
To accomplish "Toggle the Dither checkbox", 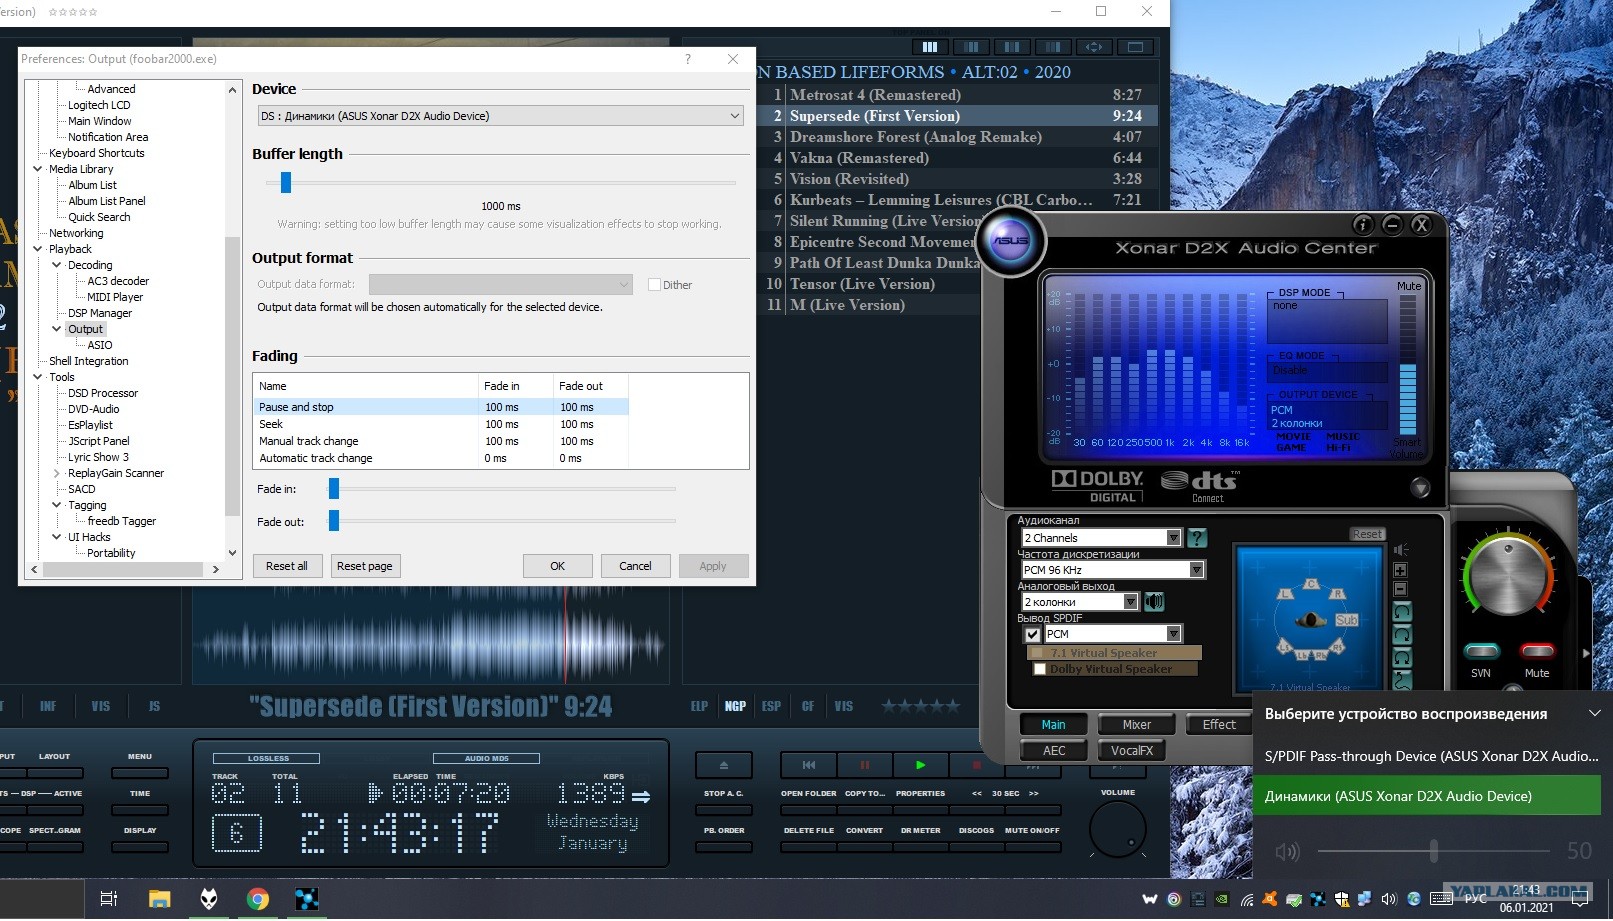I will 654,285.
